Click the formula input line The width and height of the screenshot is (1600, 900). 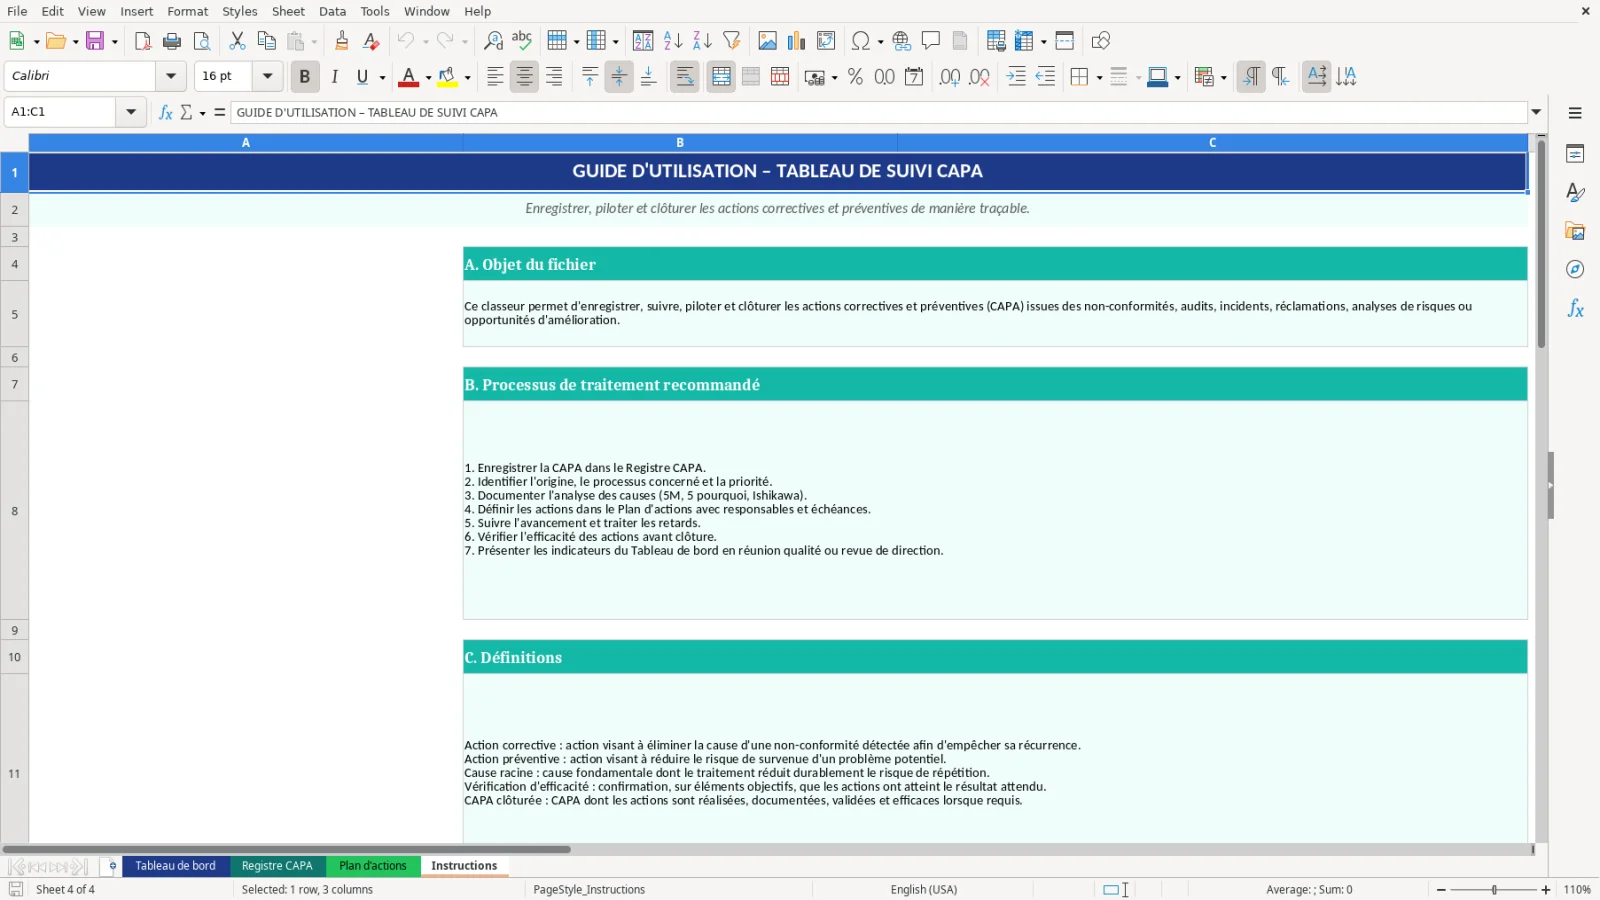[x=879, y=112]
